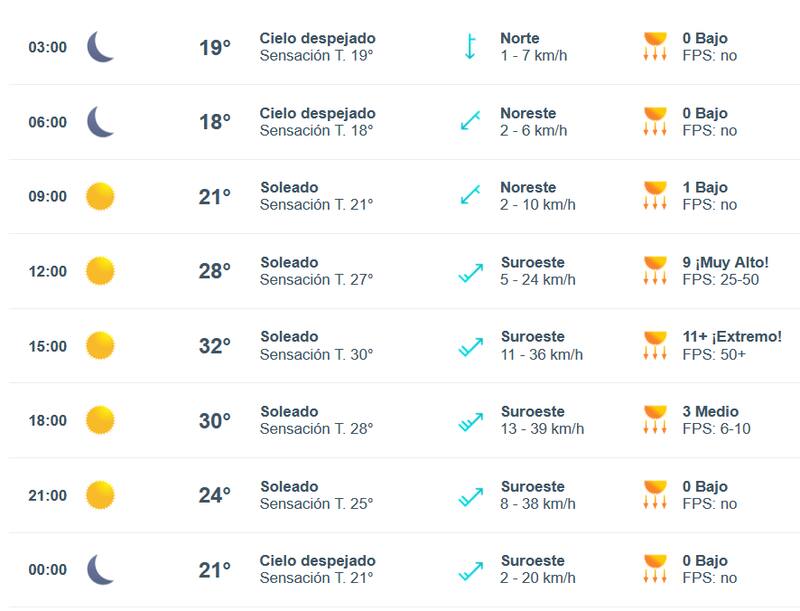Select the 12:00 time label
800x611 pixels.
click(48, 272)
